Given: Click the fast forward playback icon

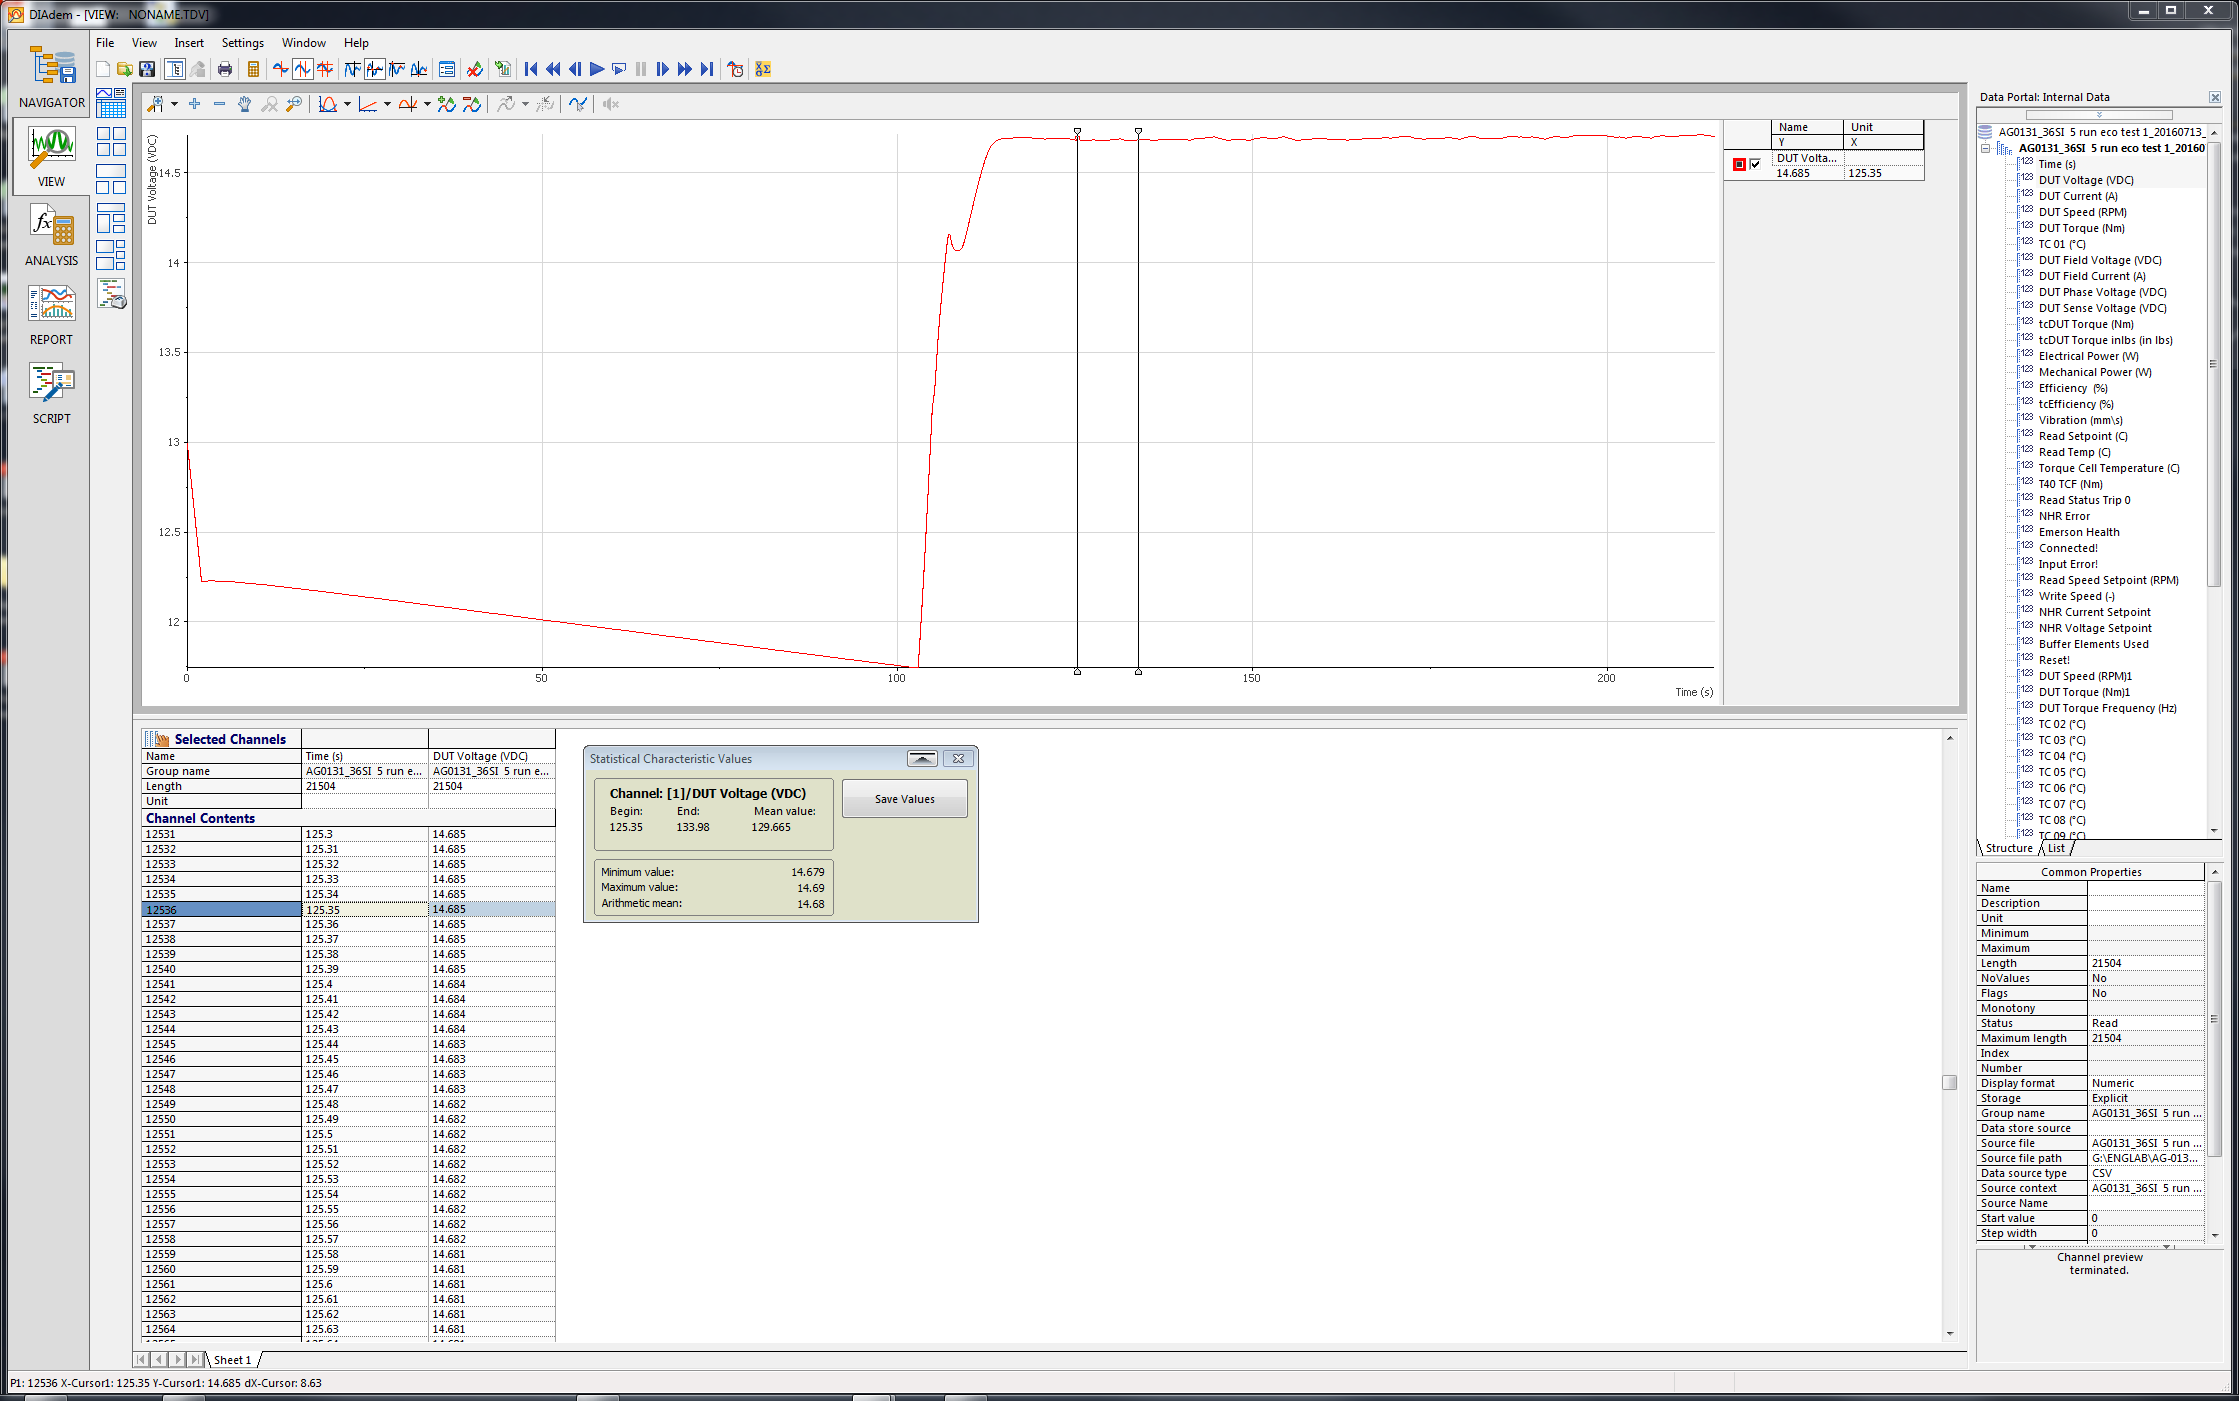Looking at the screenshot, I should [x=686, y=69].
